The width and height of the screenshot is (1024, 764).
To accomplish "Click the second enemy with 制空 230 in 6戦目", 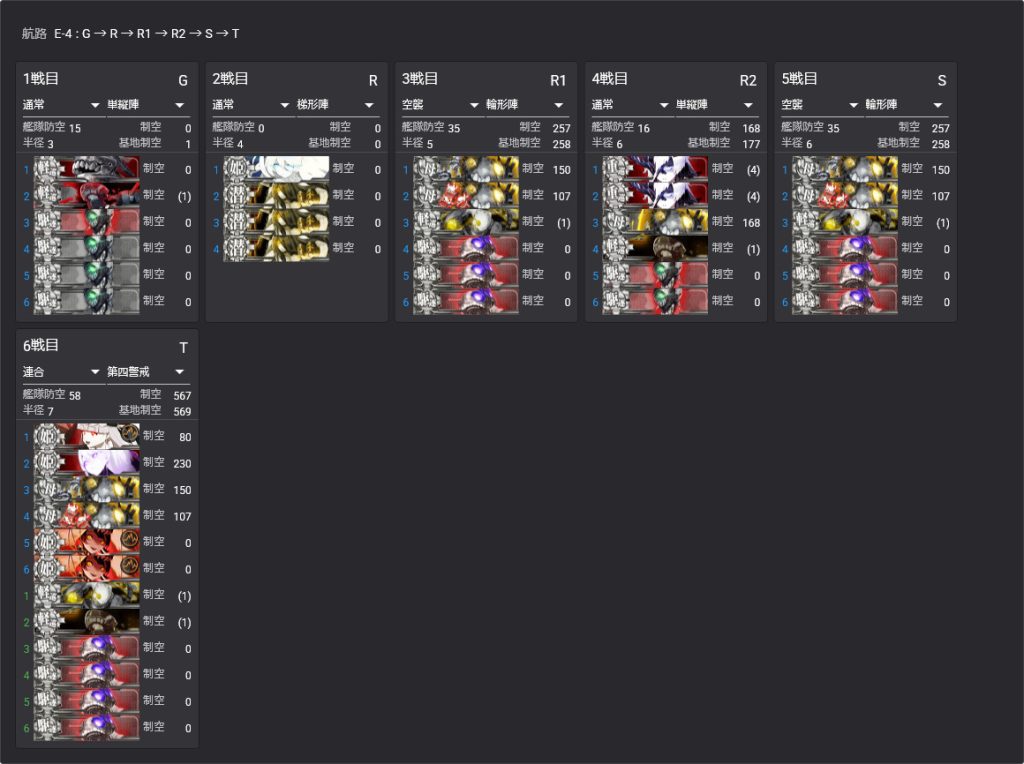I will coord(86,462).
